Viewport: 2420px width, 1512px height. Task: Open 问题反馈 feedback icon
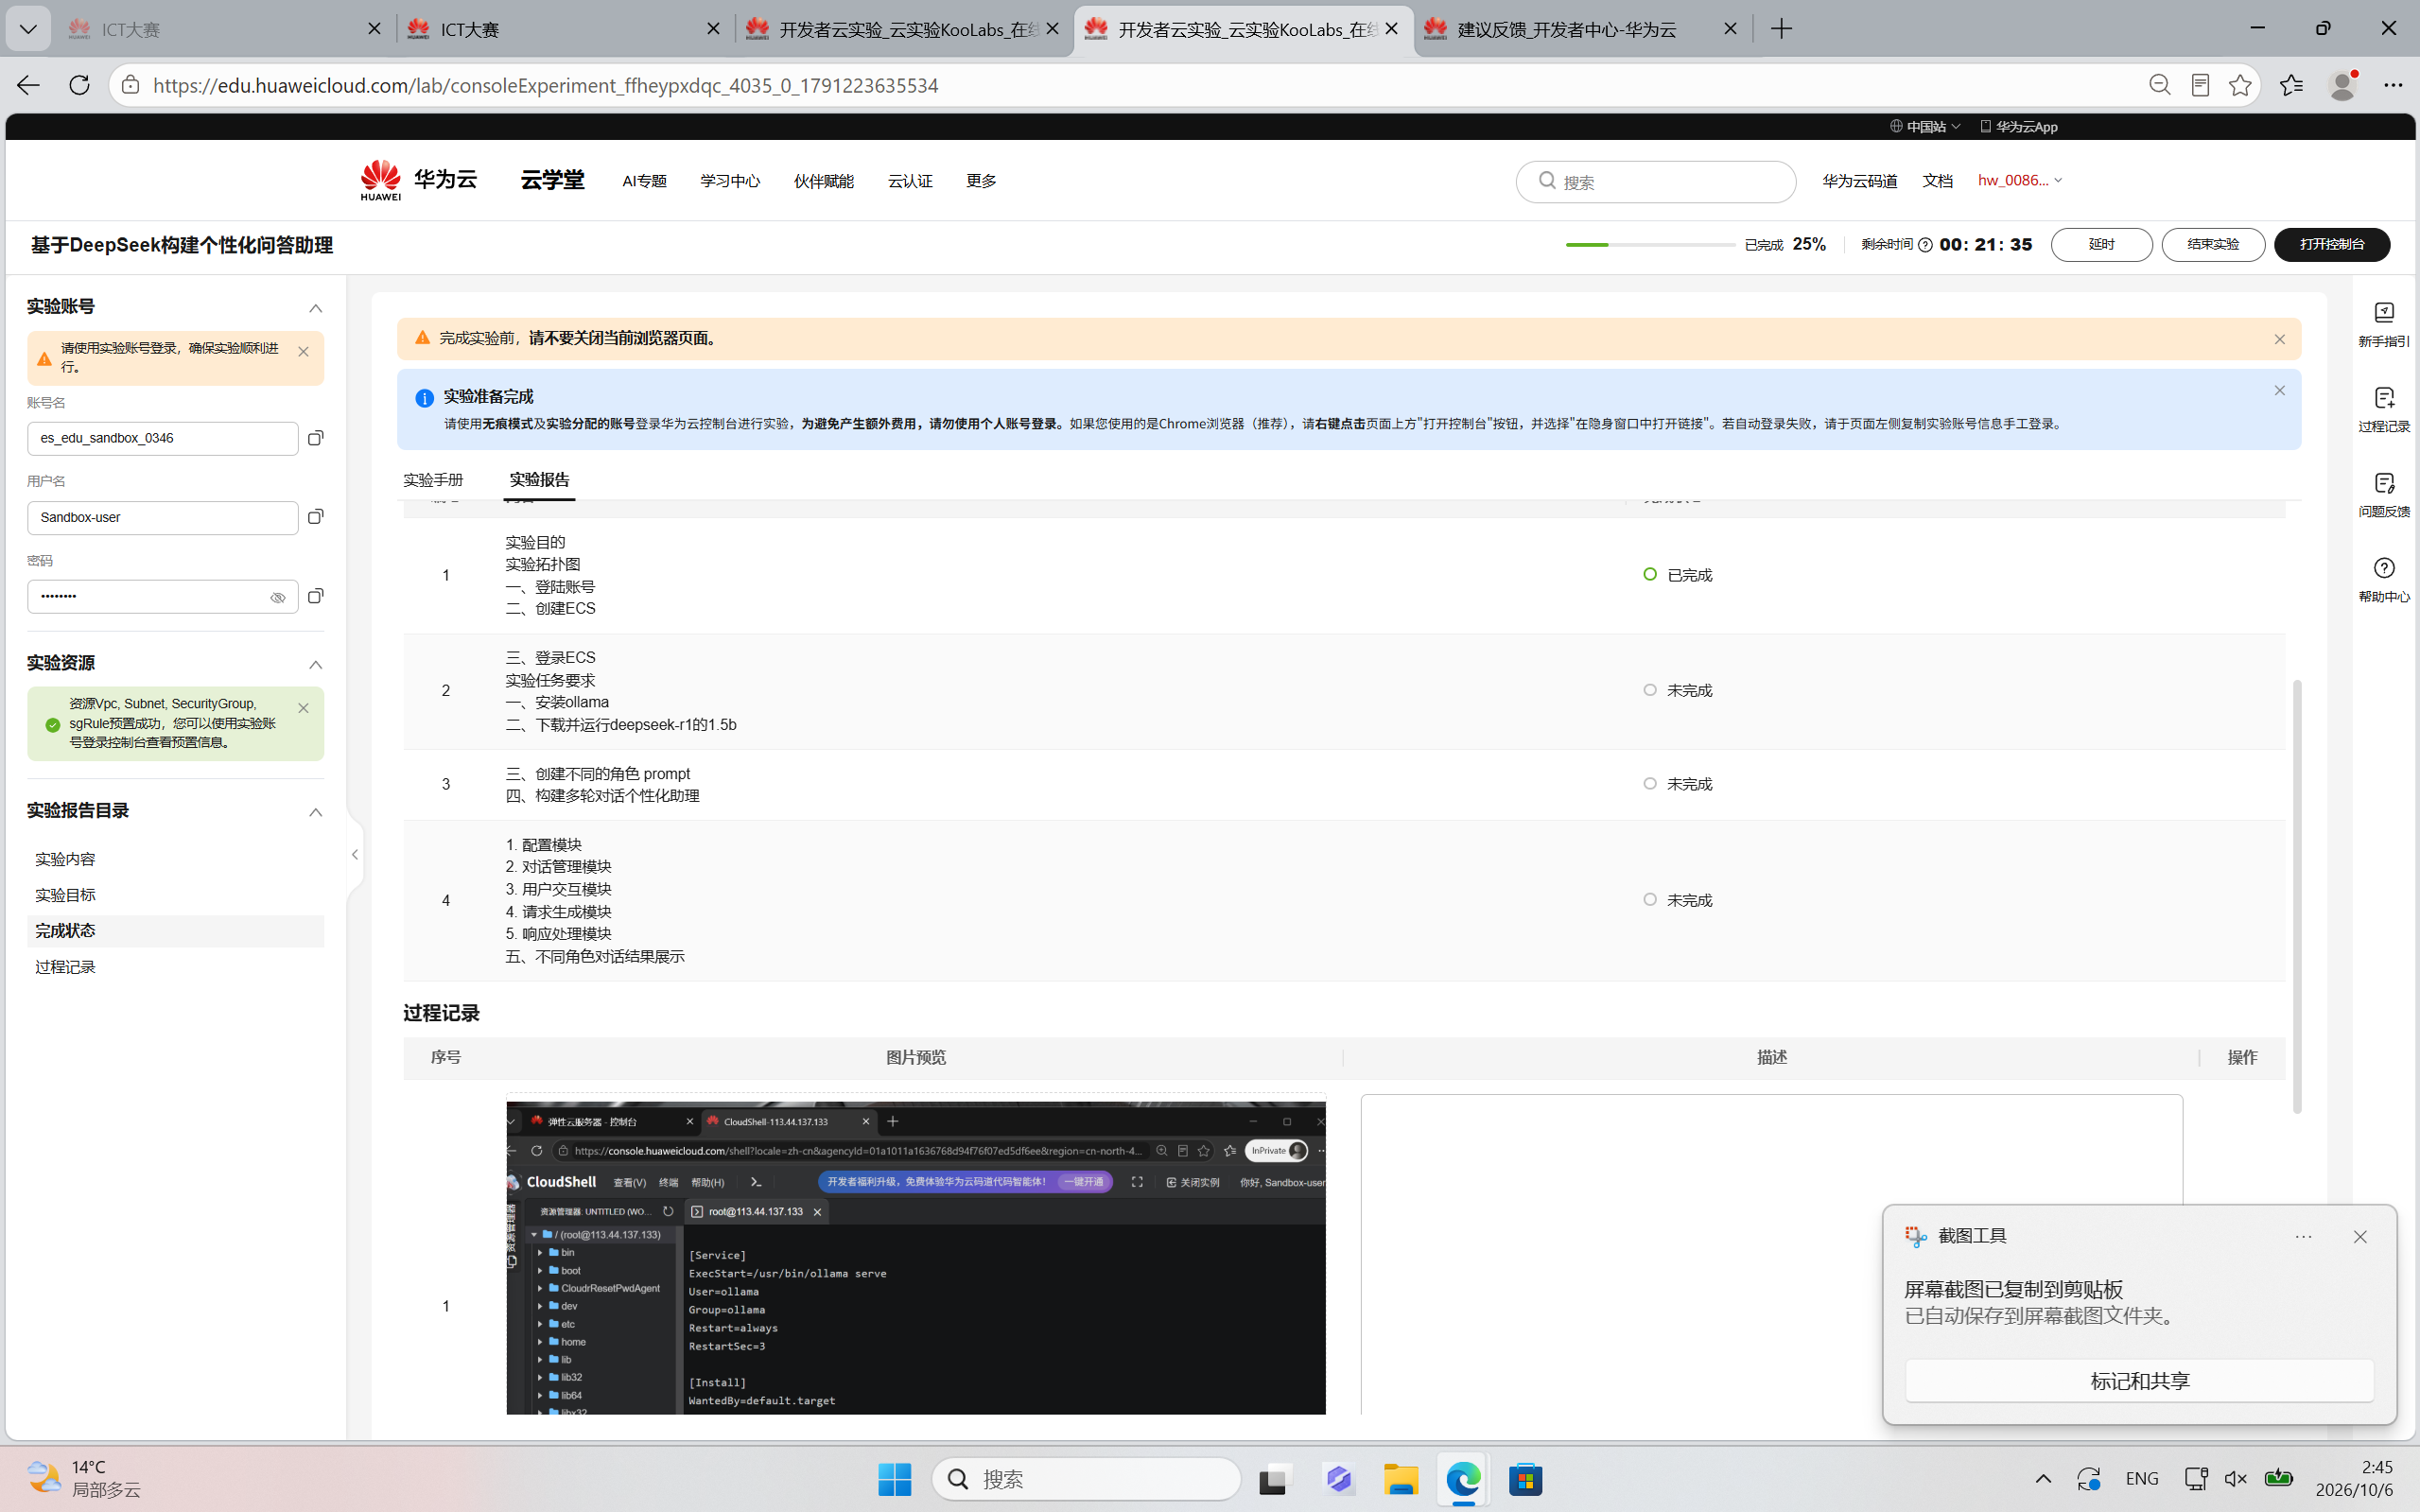pos(2384,494)
